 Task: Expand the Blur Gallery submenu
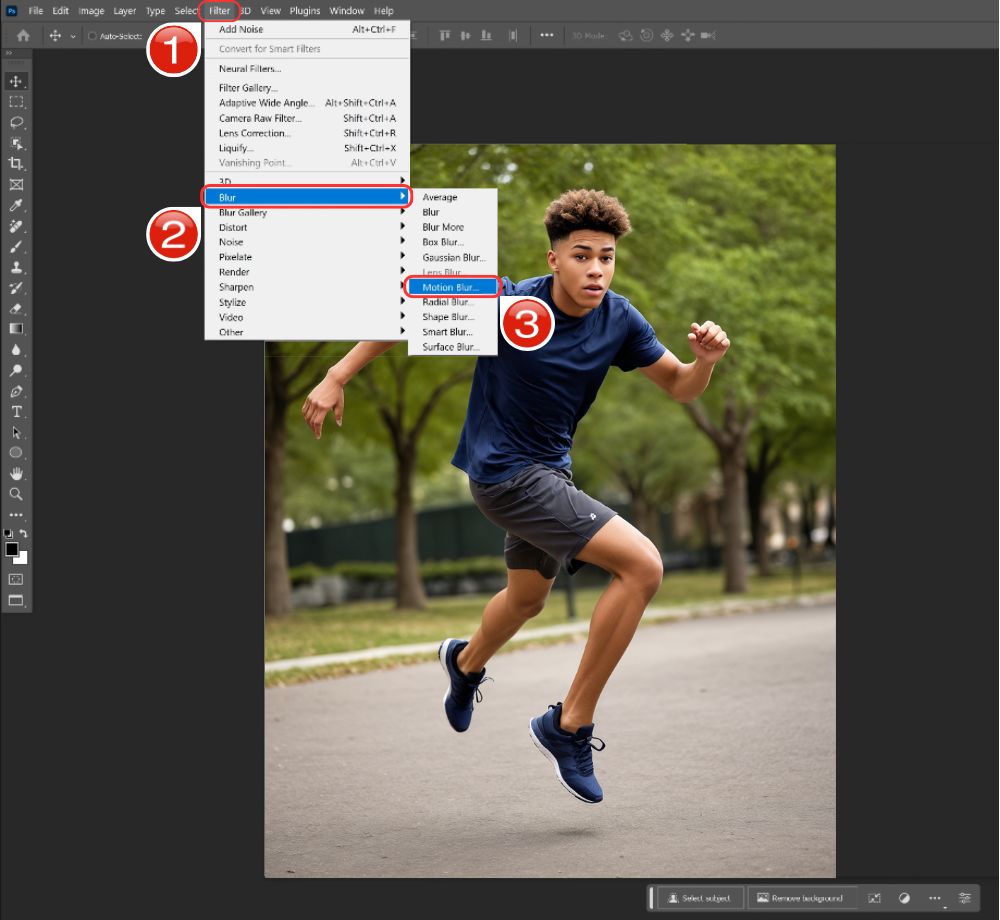pos(242,212)
